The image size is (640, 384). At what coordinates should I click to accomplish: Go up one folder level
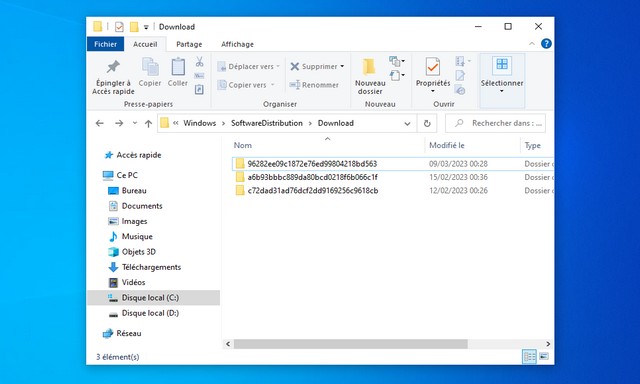148,123
